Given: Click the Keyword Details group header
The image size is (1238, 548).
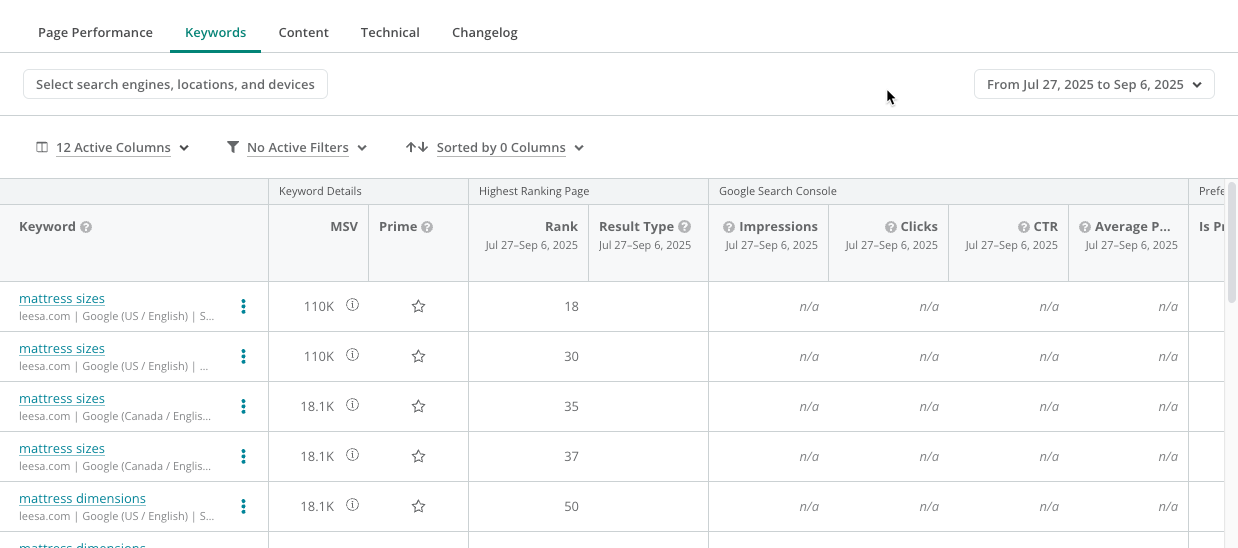Looking at the screenshot, I should pyautogui.click(x=320, y=191).
